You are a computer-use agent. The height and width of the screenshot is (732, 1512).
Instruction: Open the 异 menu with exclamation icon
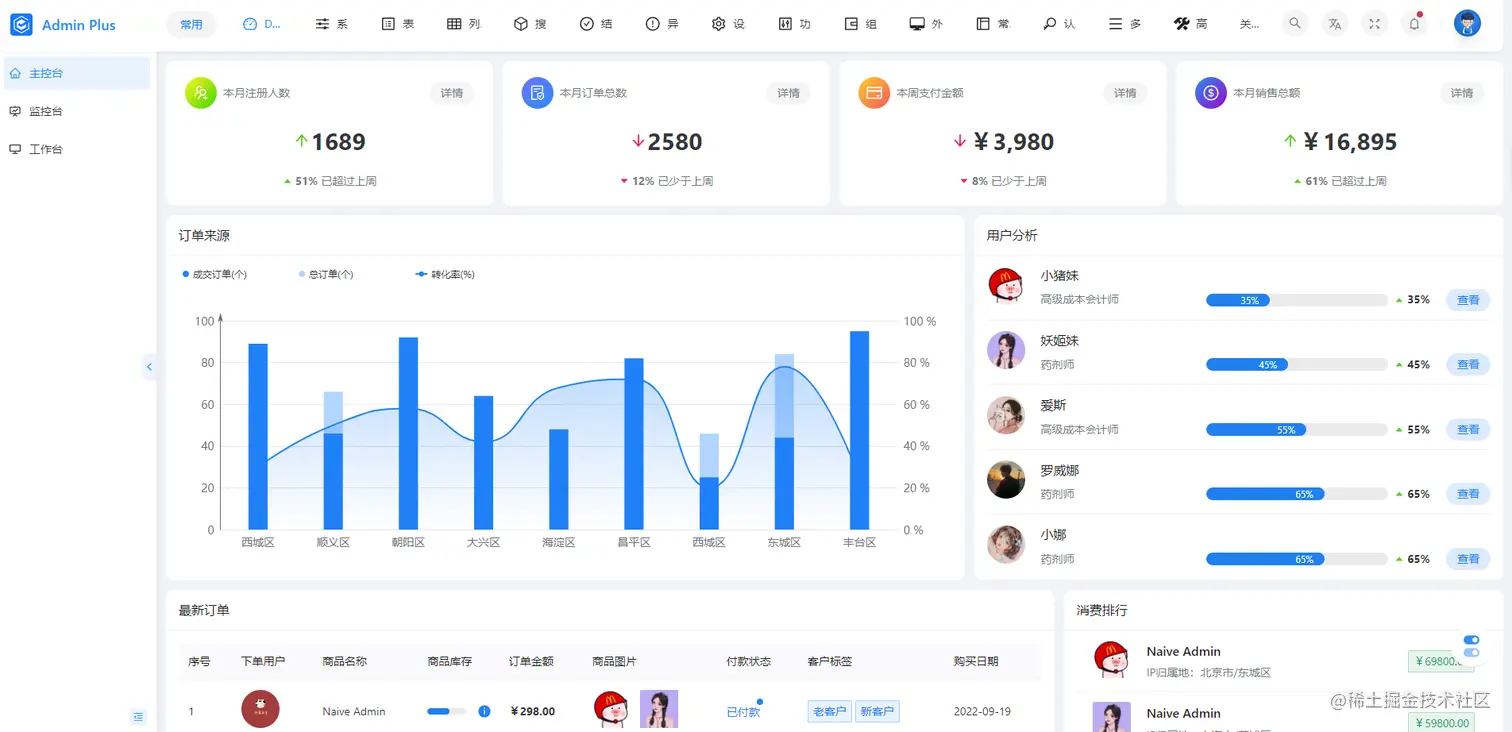pyautogui.click(x=662, y=24)
